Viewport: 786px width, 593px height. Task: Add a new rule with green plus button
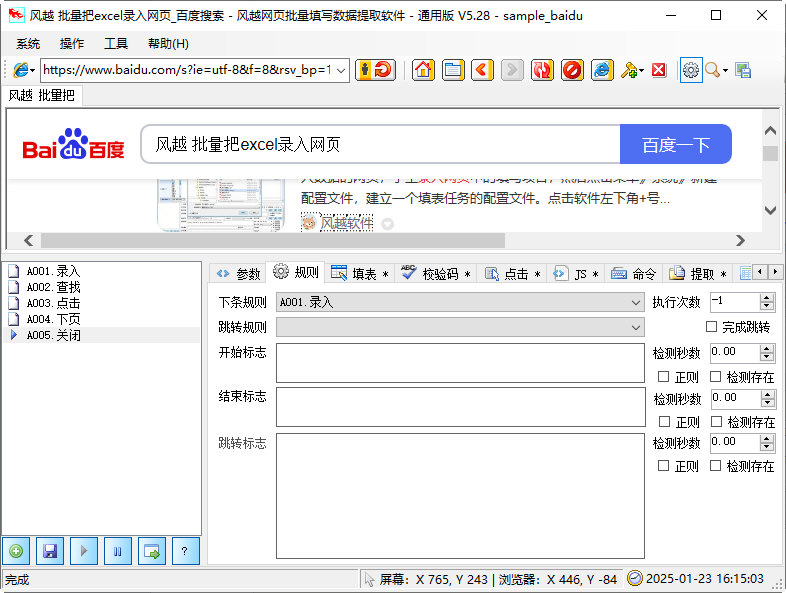tap(16, 551)
